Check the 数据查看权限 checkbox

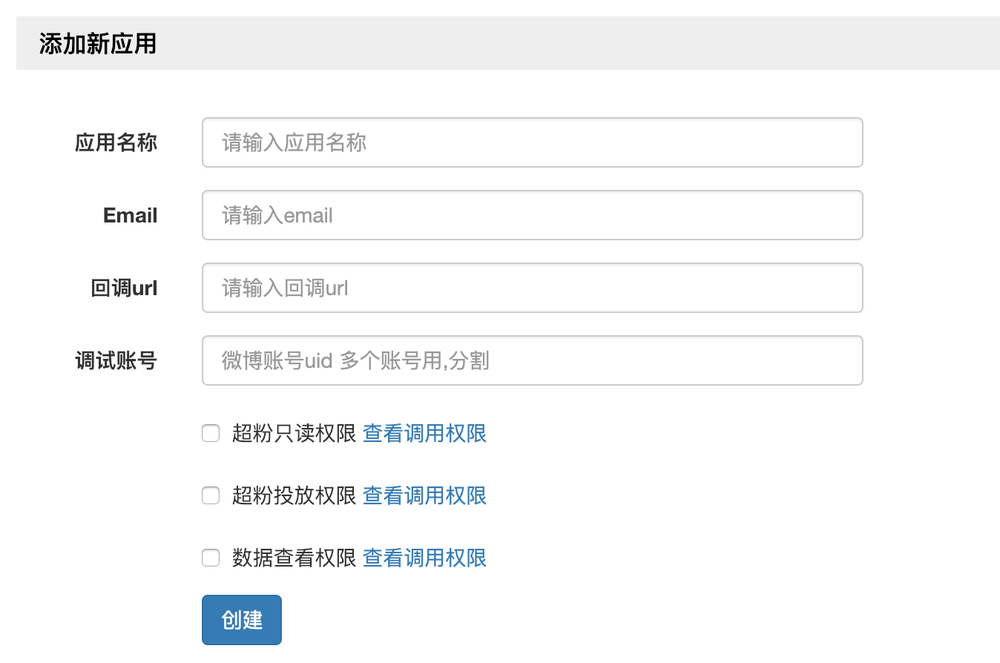click(x=211, y=558)
